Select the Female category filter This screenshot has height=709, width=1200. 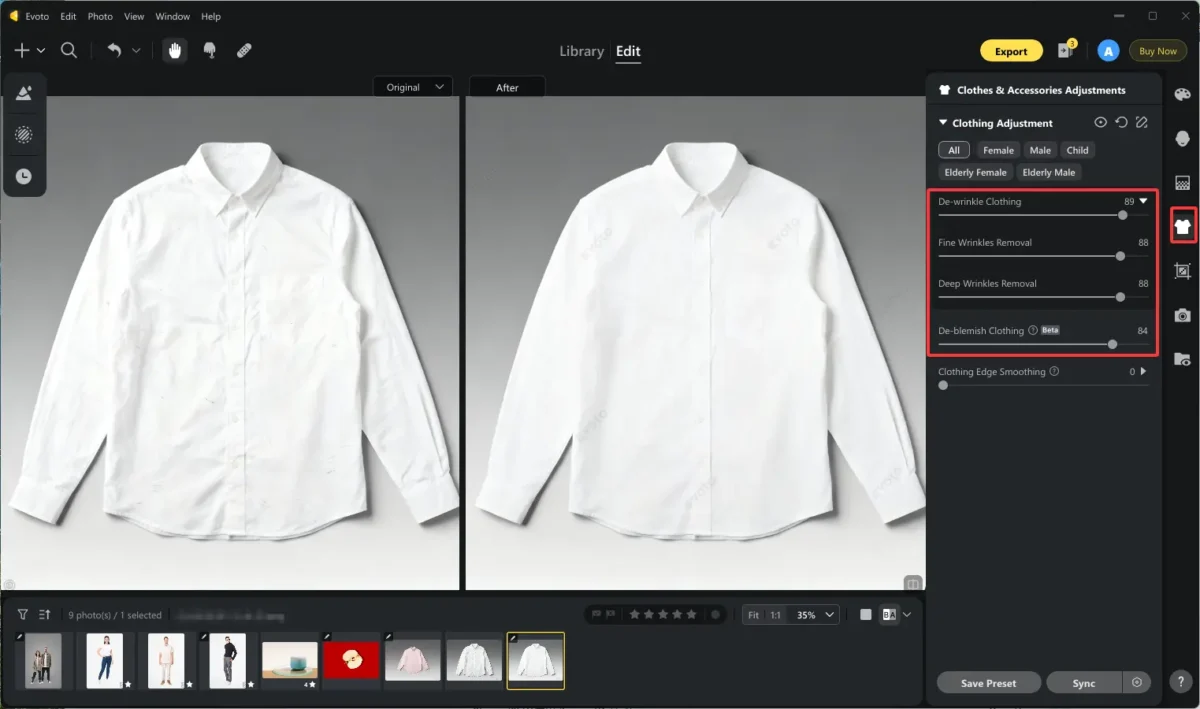[x=998, y=150]
